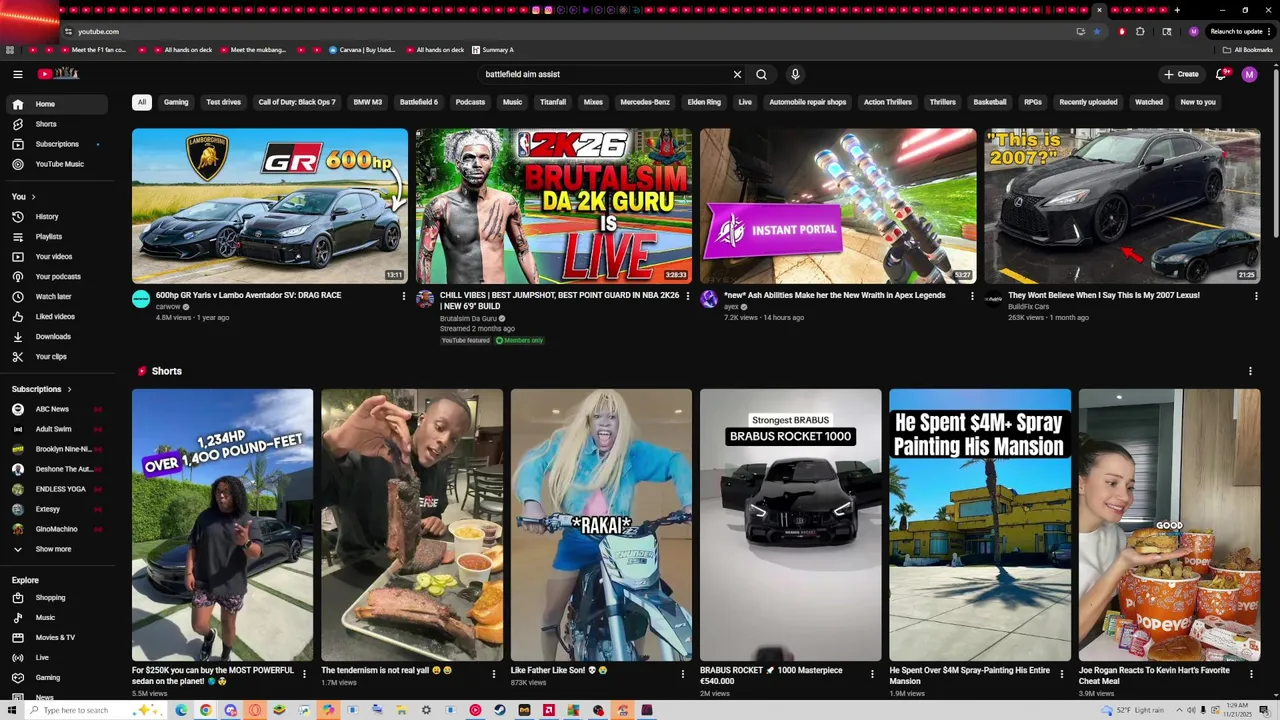Open GinoMachino channel
The height and width of the screenshot is (720, 1280).
(56, 529)
